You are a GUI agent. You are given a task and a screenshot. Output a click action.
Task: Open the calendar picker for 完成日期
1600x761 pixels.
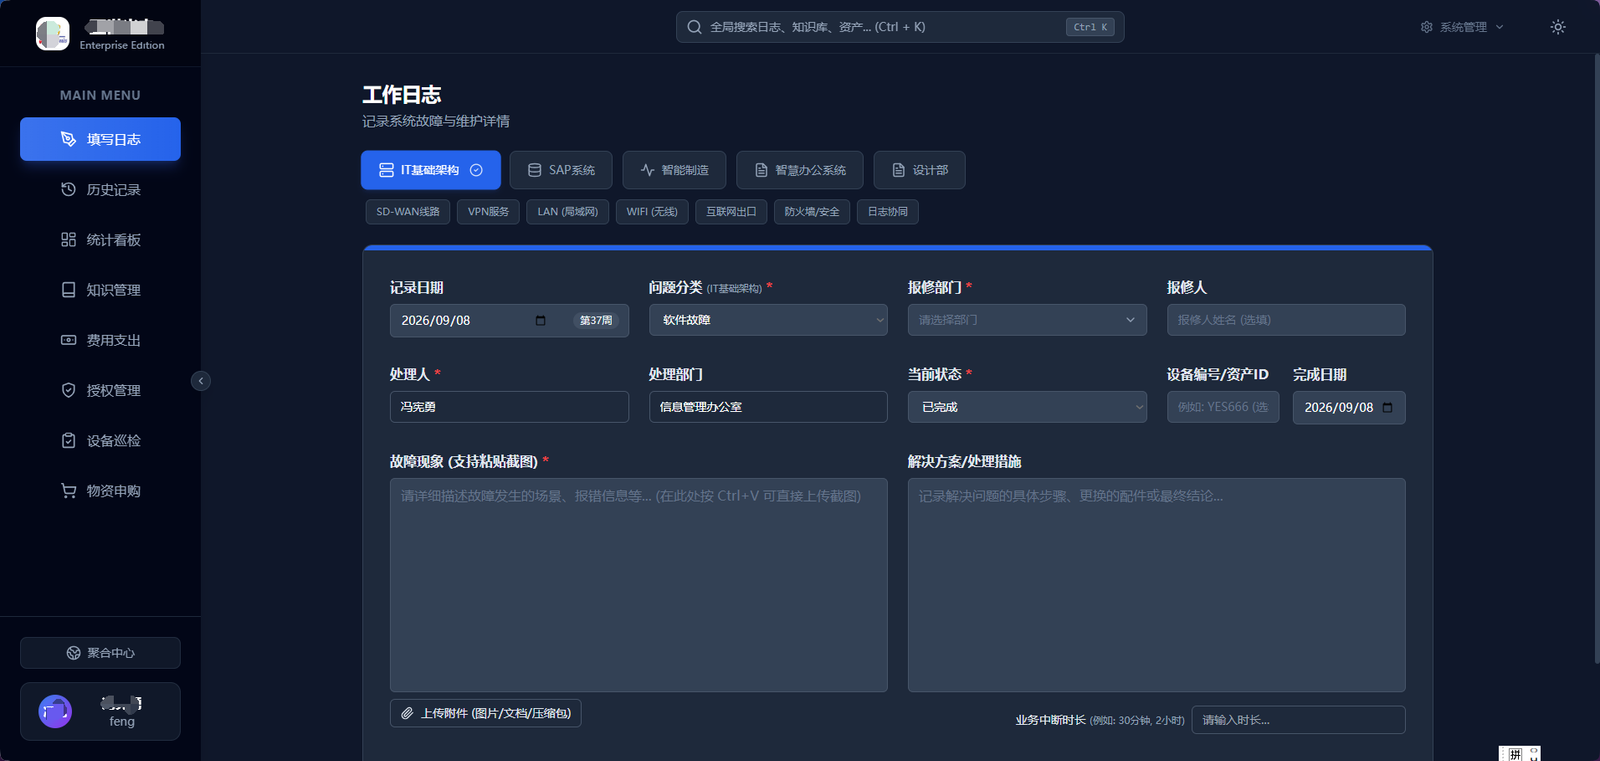pyautogui.click(x=1387, y=407)
